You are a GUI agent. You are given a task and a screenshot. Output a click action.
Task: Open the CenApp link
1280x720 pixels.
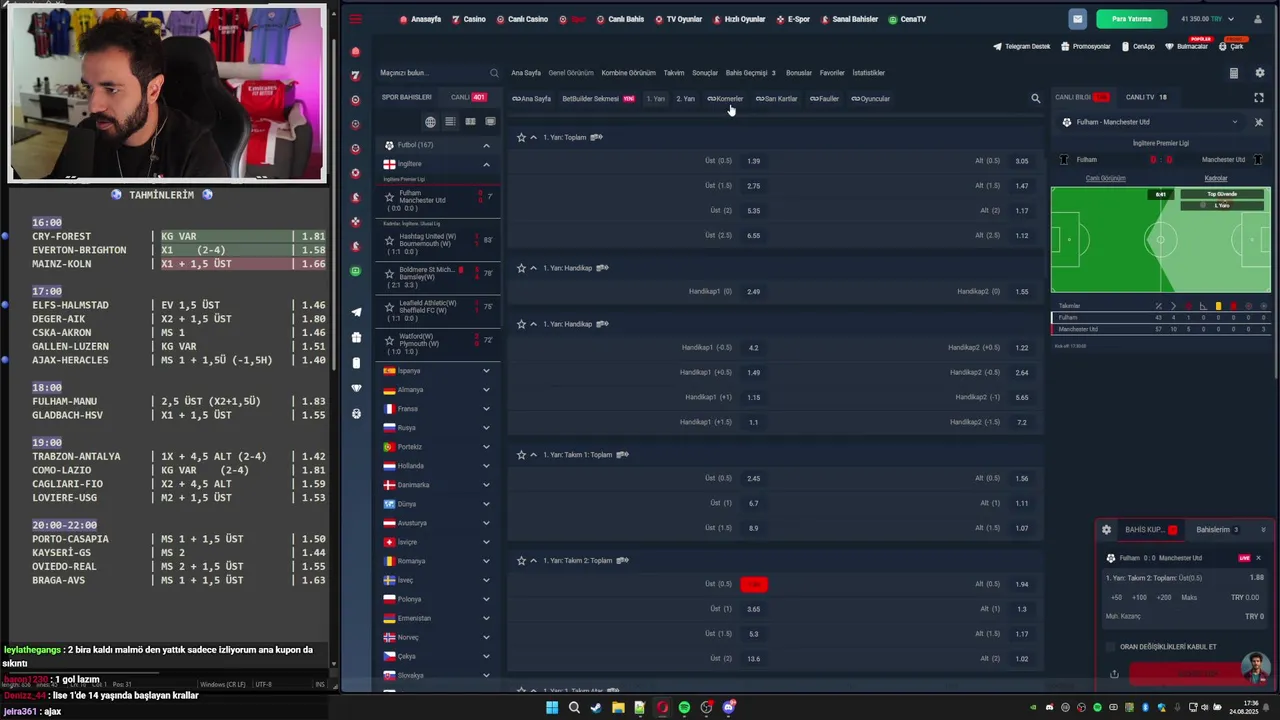tap(1138, 46)
